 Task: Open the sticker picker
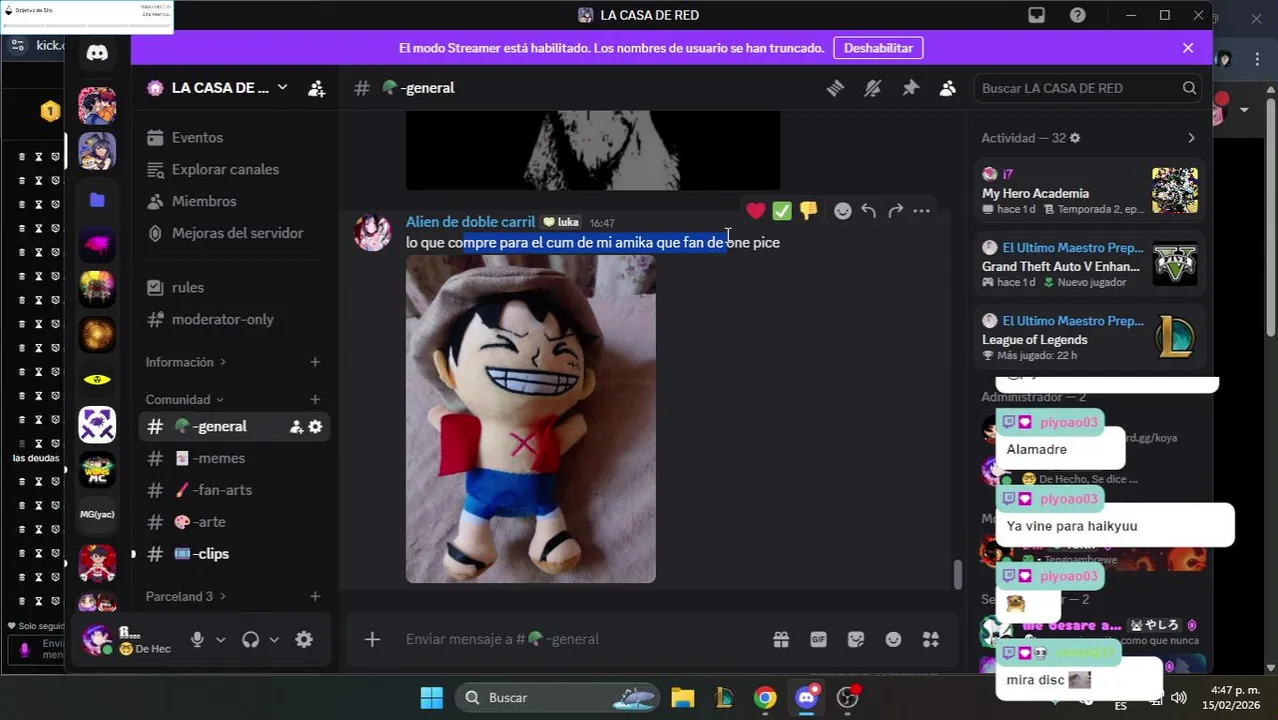pos(856,639)
